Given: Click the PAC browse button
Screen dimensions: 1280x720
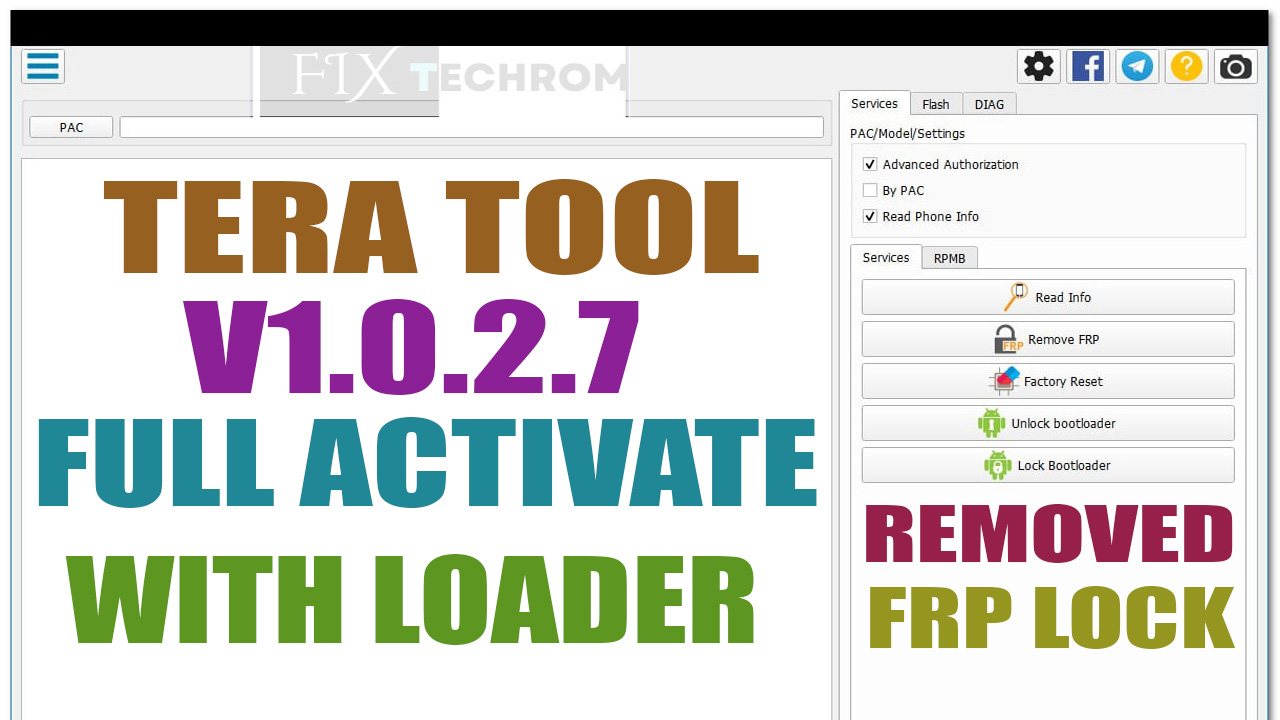Looking at the screenshot, I should (71, 127).
